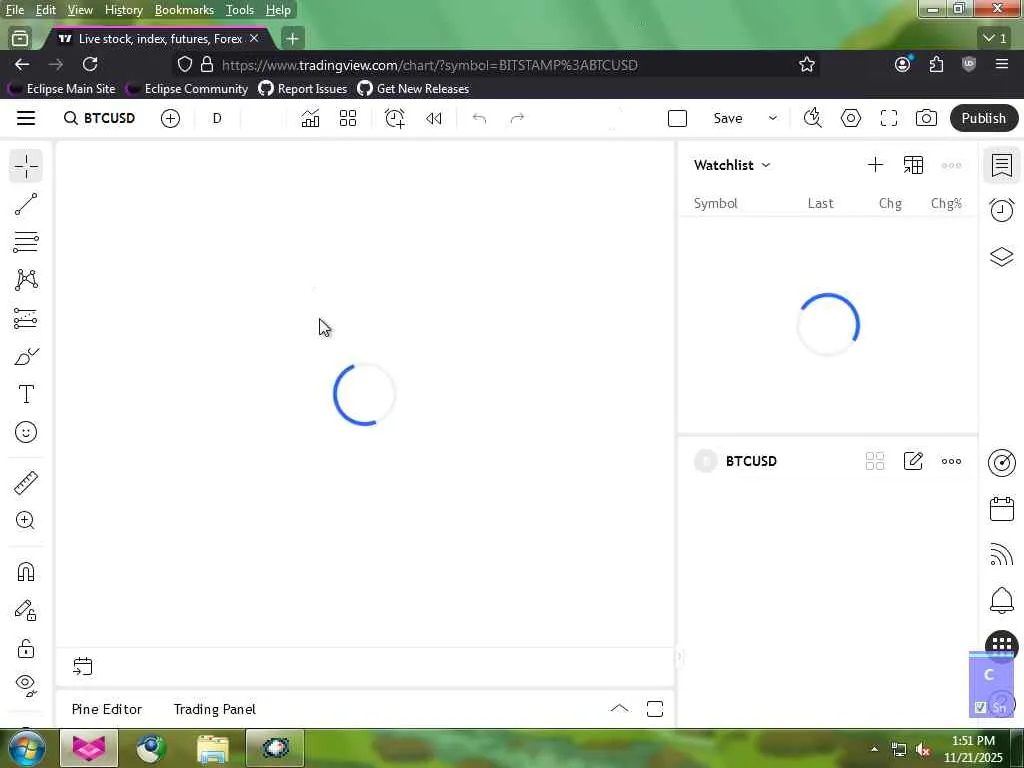Undo the last chart action
The height and width of the screenshot is (768, 1024).
479,118
